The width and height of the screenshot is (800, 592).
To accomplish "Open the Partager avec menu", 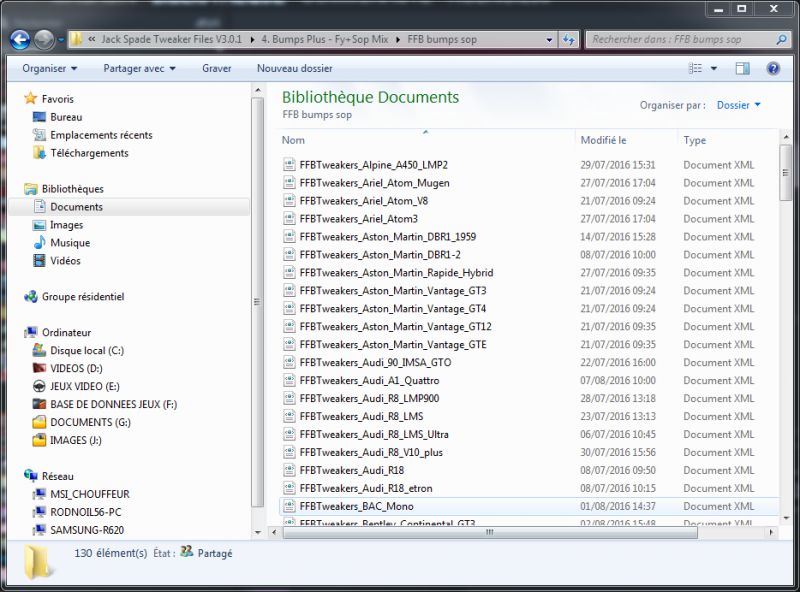I will [139, 68].
